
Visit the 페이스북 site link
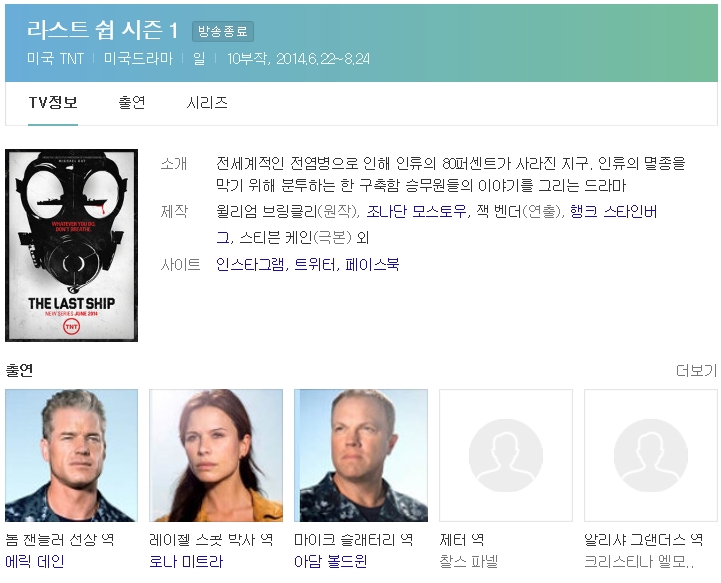(372, 264)
